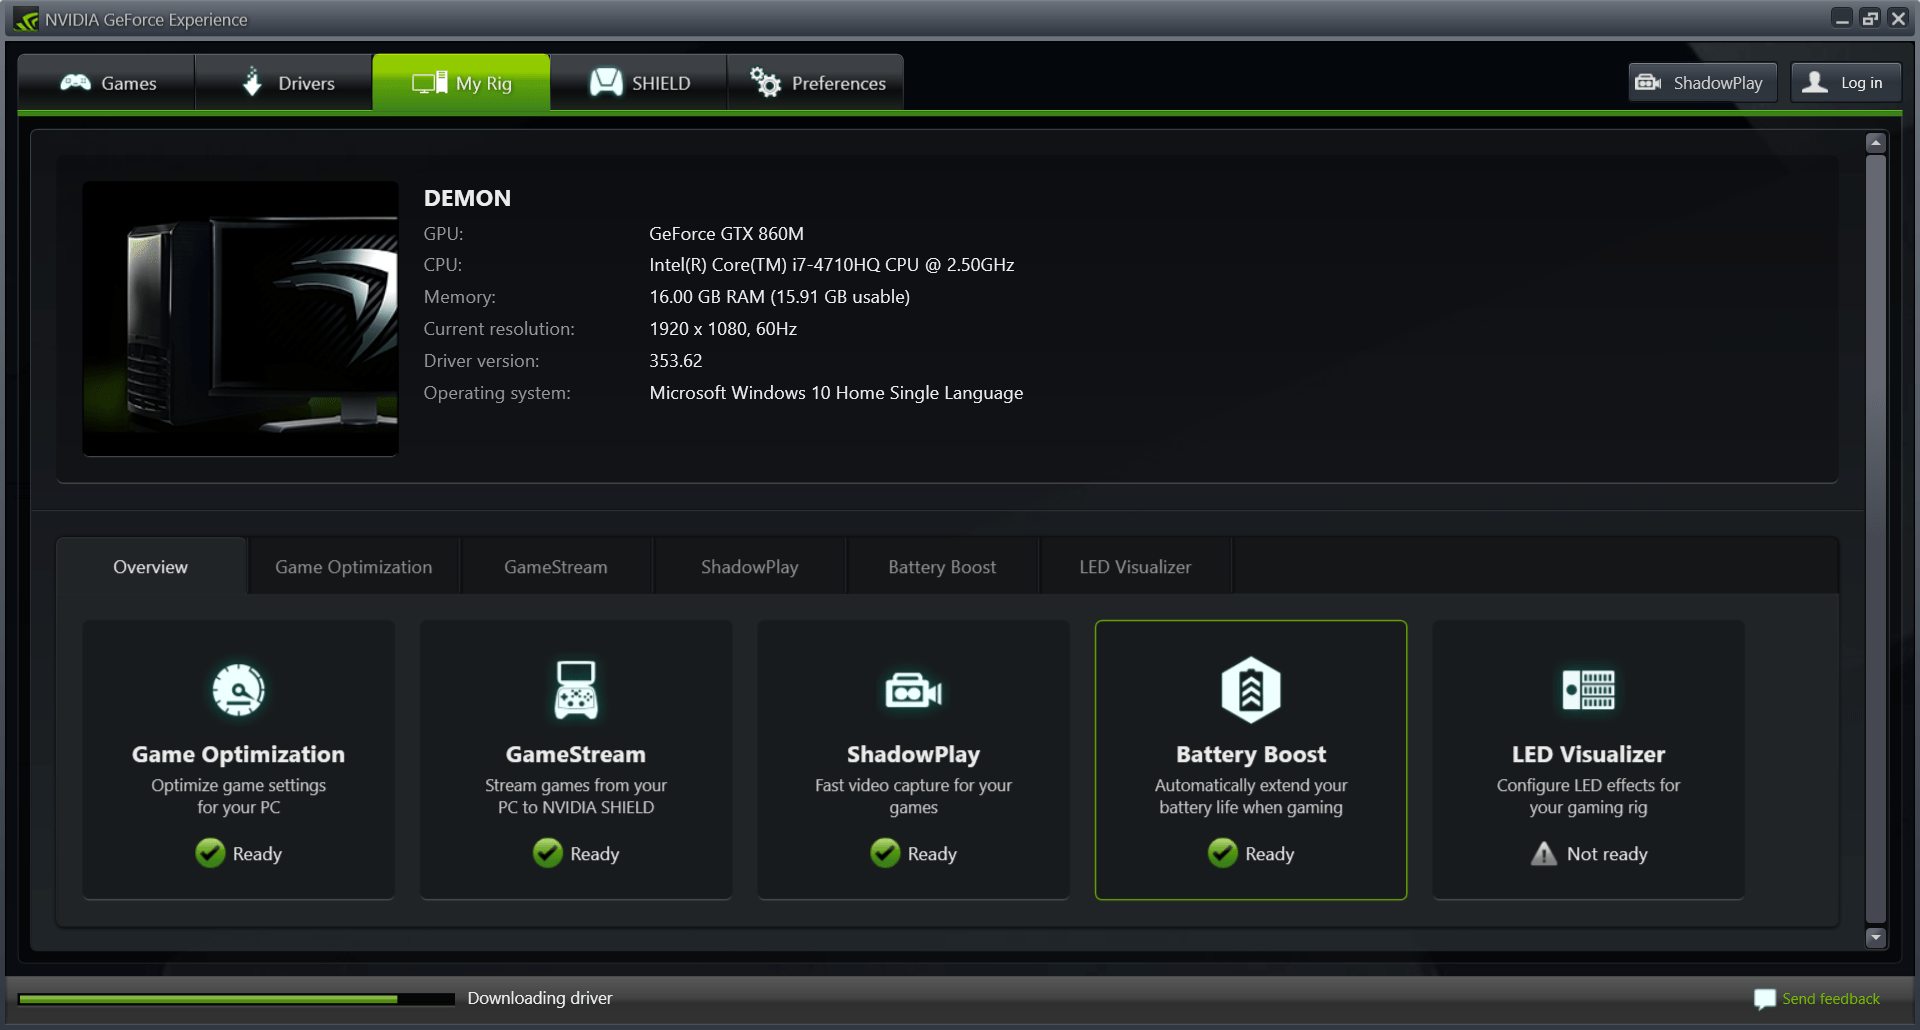Restore down the GeForce Experience window

point(1870,19)
